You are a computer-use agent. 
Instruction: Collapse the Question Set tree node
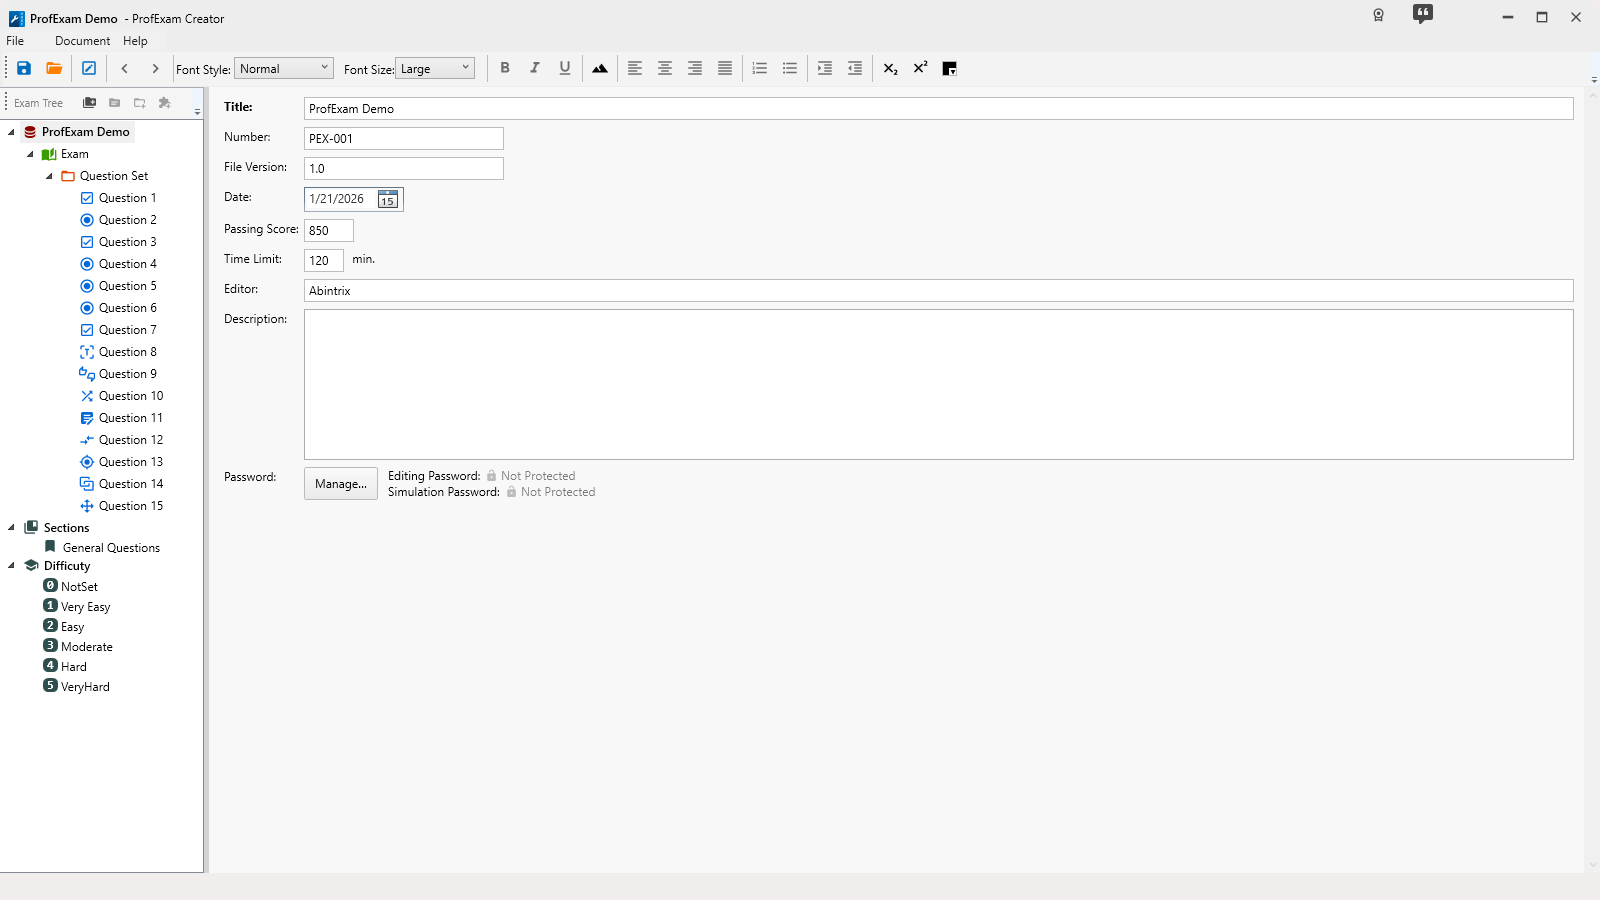point(49,176)
